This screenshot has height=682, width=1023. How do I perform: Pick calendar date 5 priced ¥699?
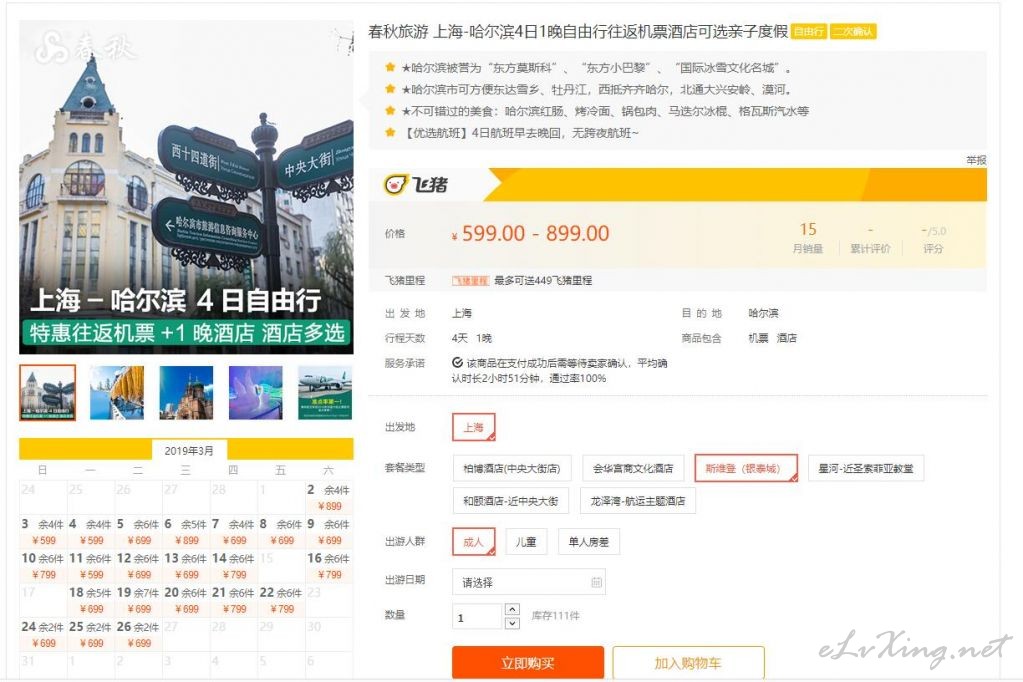pyautogui.click(x=138, y=532)
